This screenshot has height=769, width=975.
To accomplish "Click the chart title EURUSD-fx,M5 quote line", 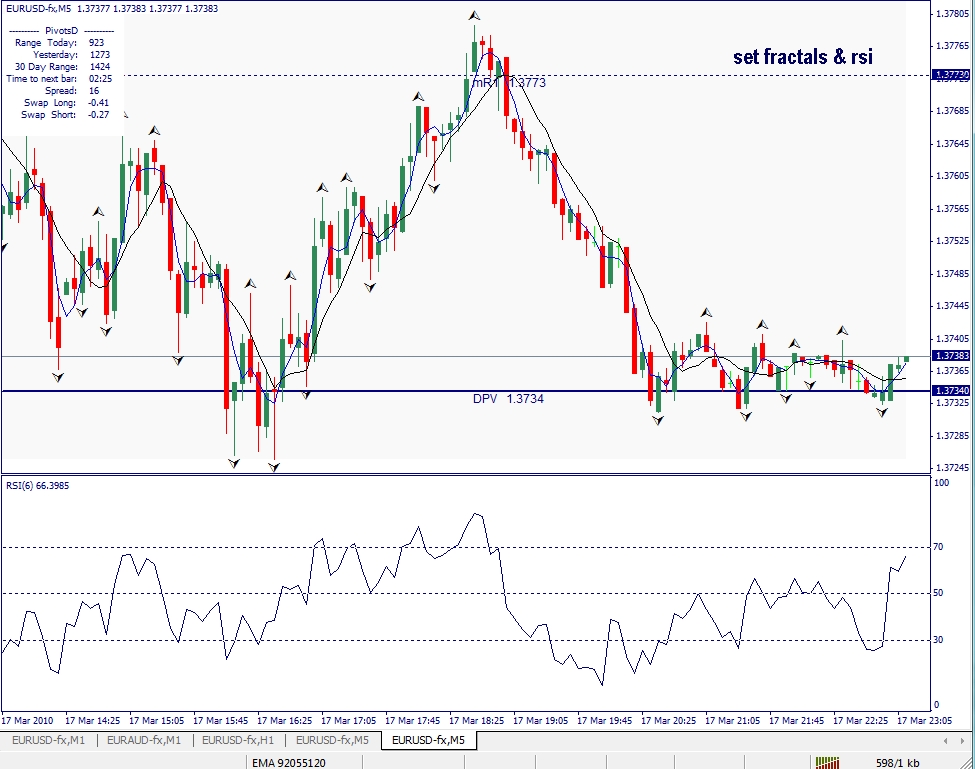I will pos(112,9).
